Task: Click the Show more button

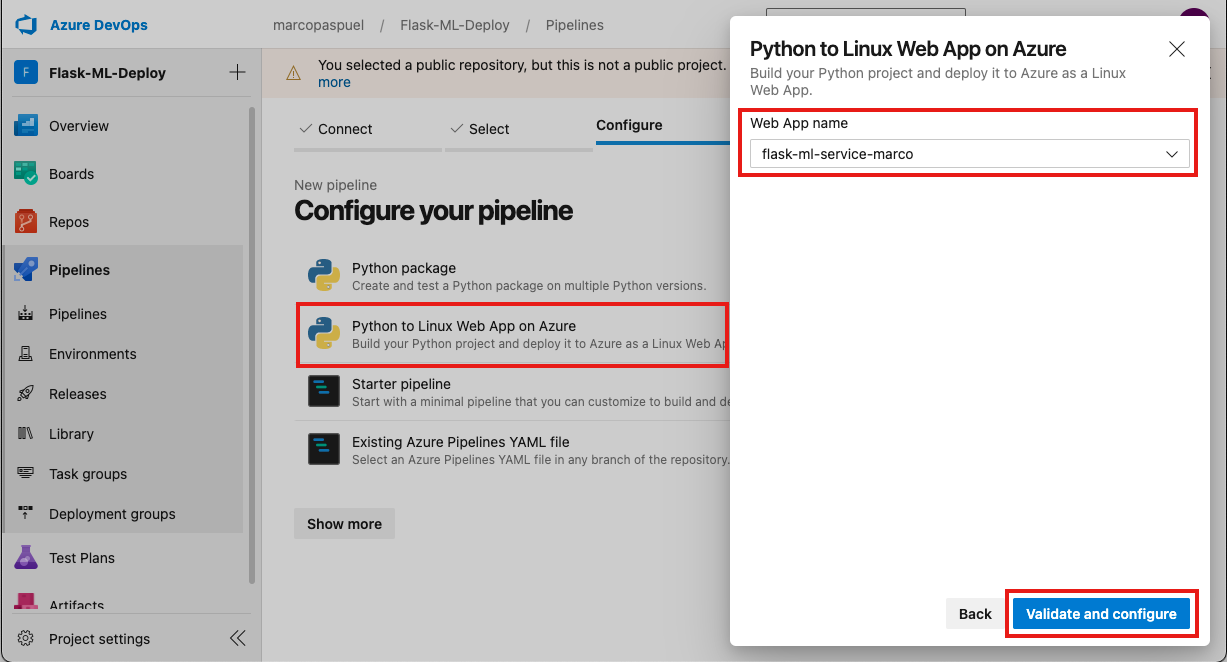Action: click(x=344, y=524)
